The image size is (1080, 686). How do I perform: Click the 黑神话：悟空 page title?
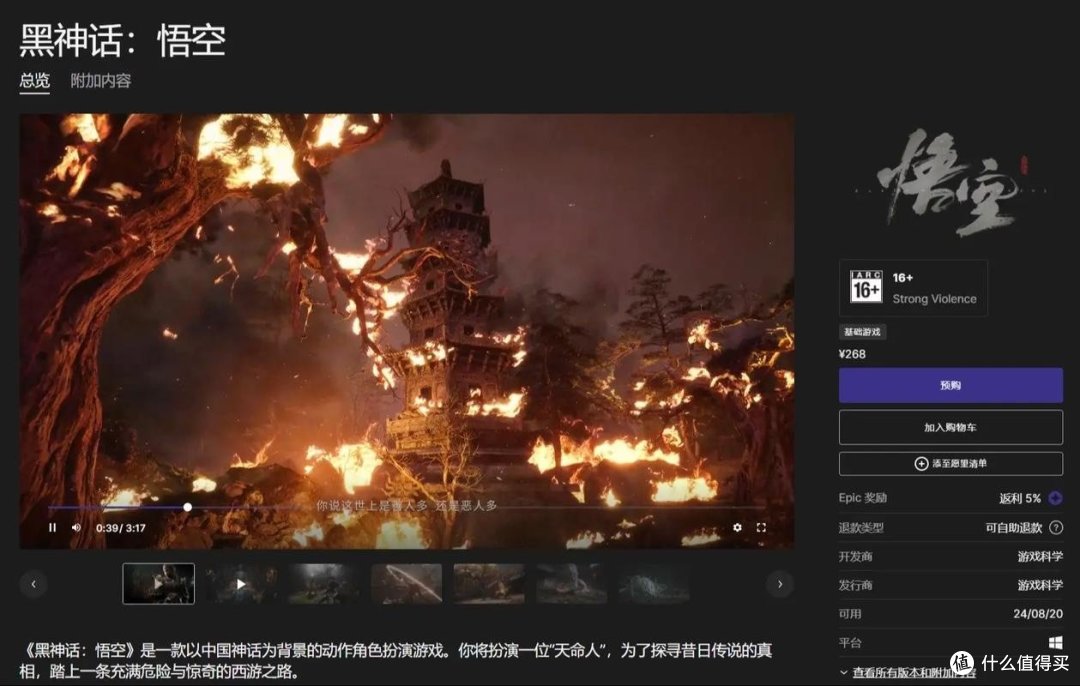[123, 40]
